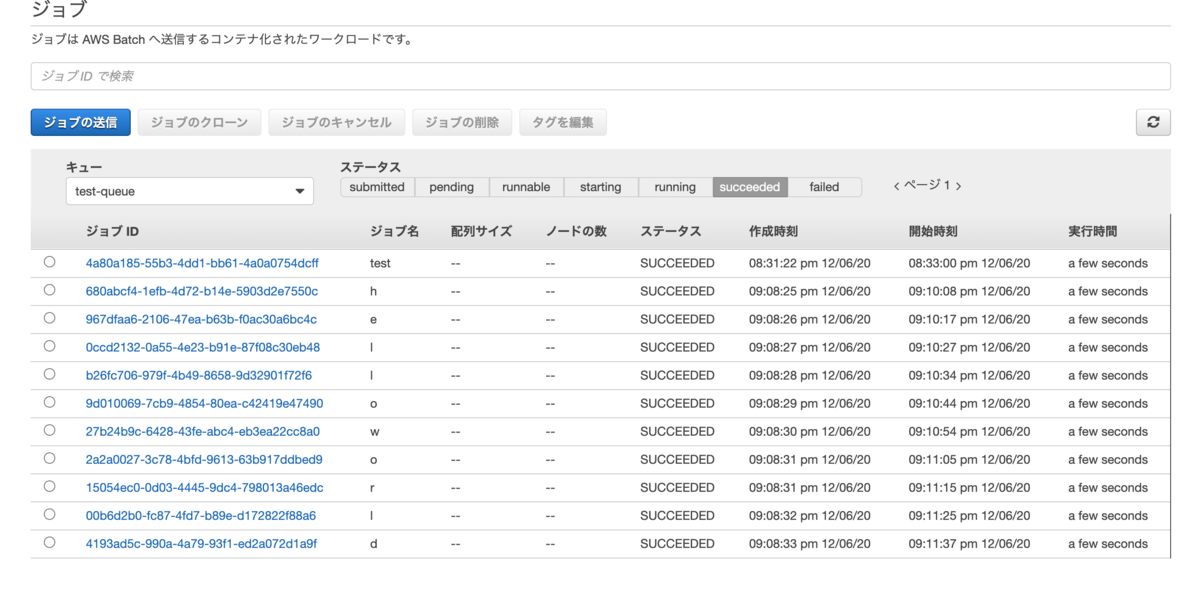Go to next page arrow
This screenshot has height=590, width=1200.
pos(959,186)
